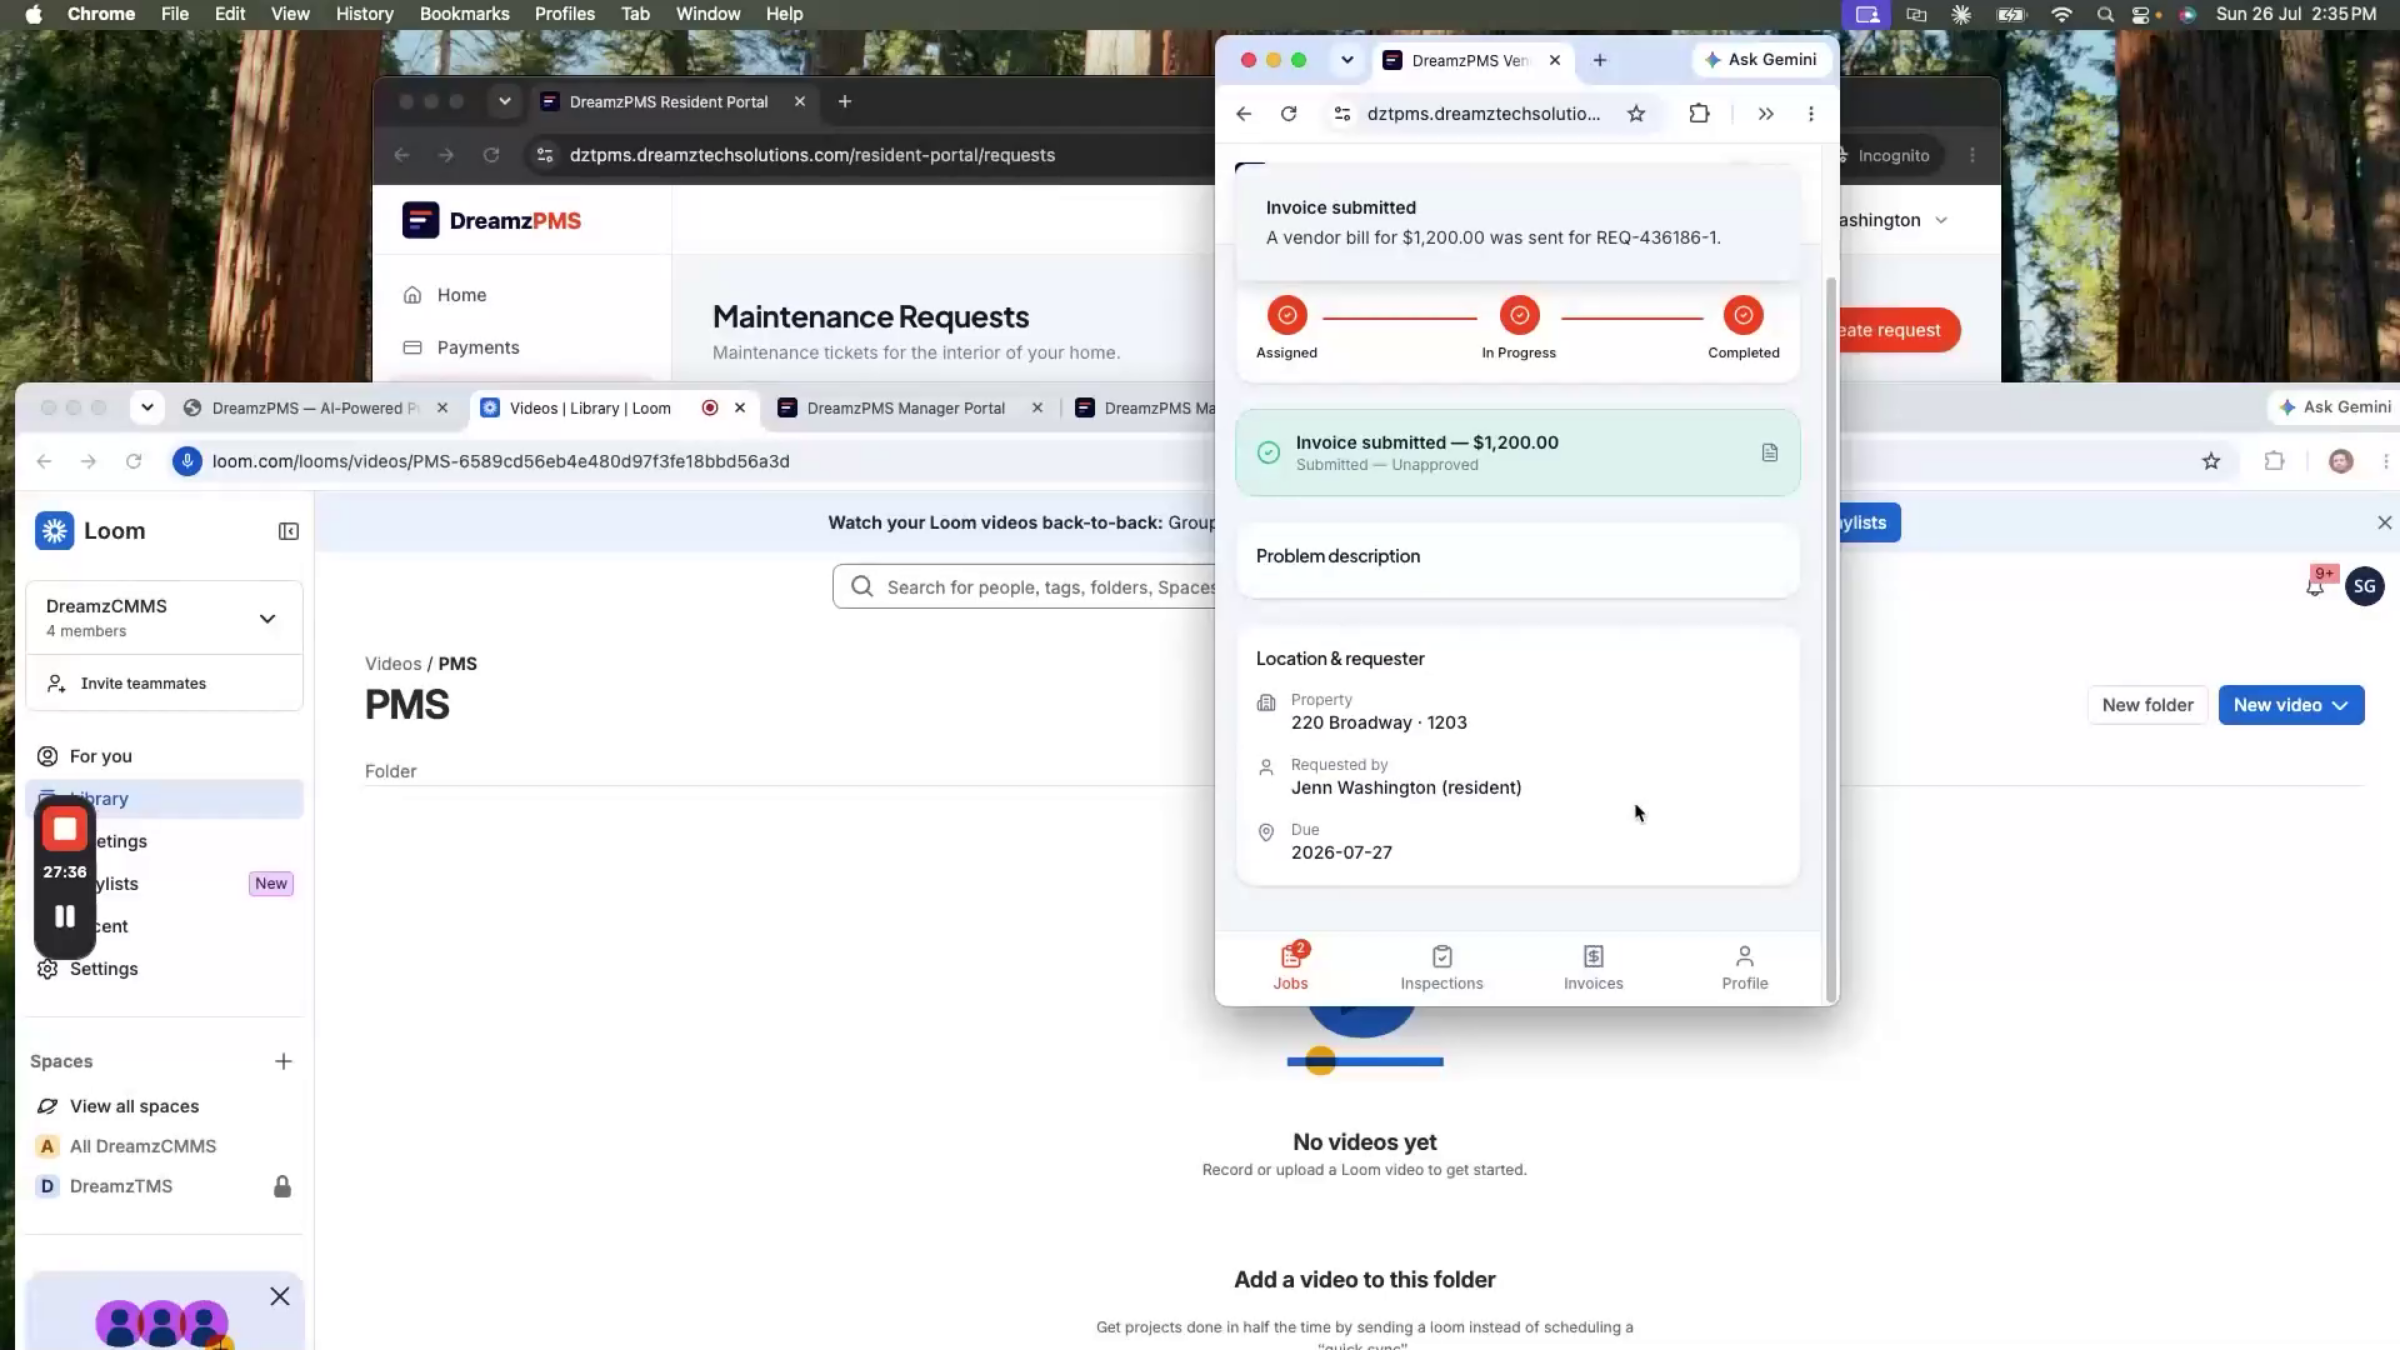Click vendor portal vertical scrollbar

(x=1831, y=640)
